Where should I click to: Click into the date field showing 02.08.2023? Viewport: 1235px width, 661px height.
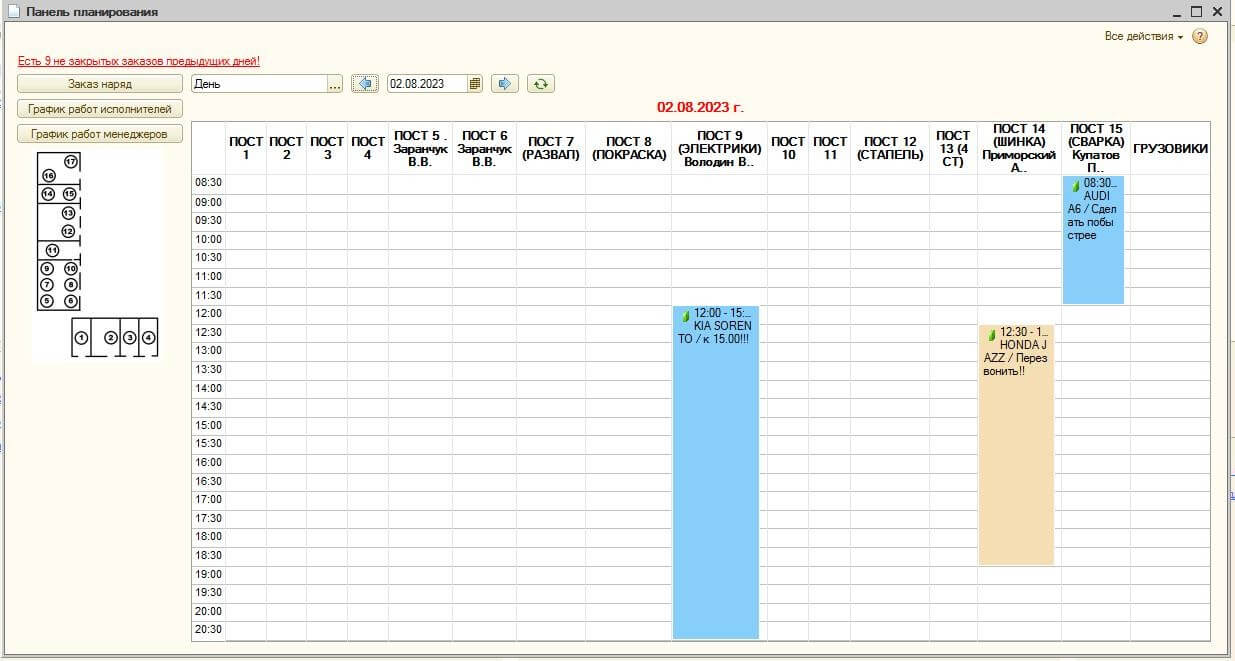[428, 84]
